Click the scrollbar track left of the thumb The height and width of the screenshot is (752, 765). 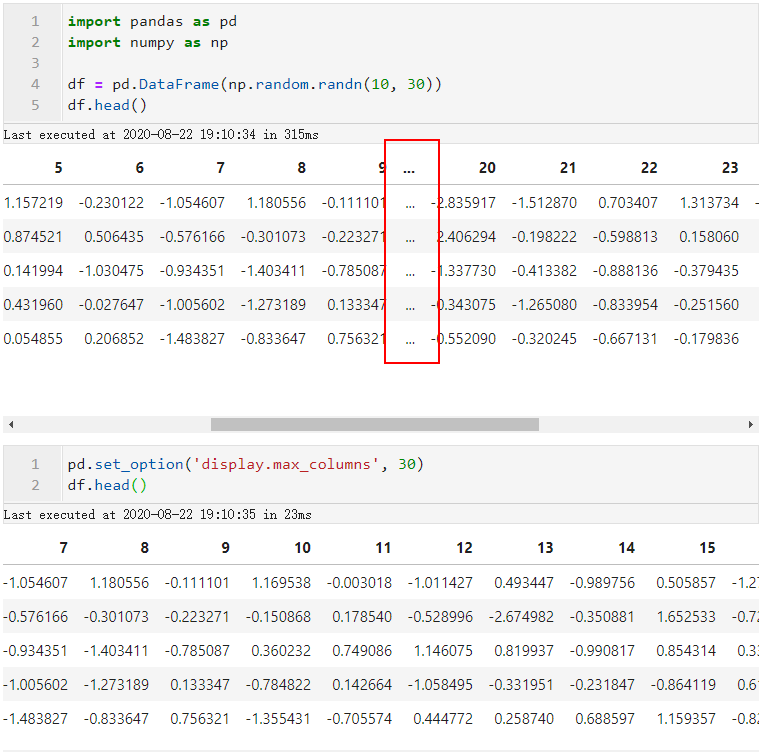[x=115, y=425]
